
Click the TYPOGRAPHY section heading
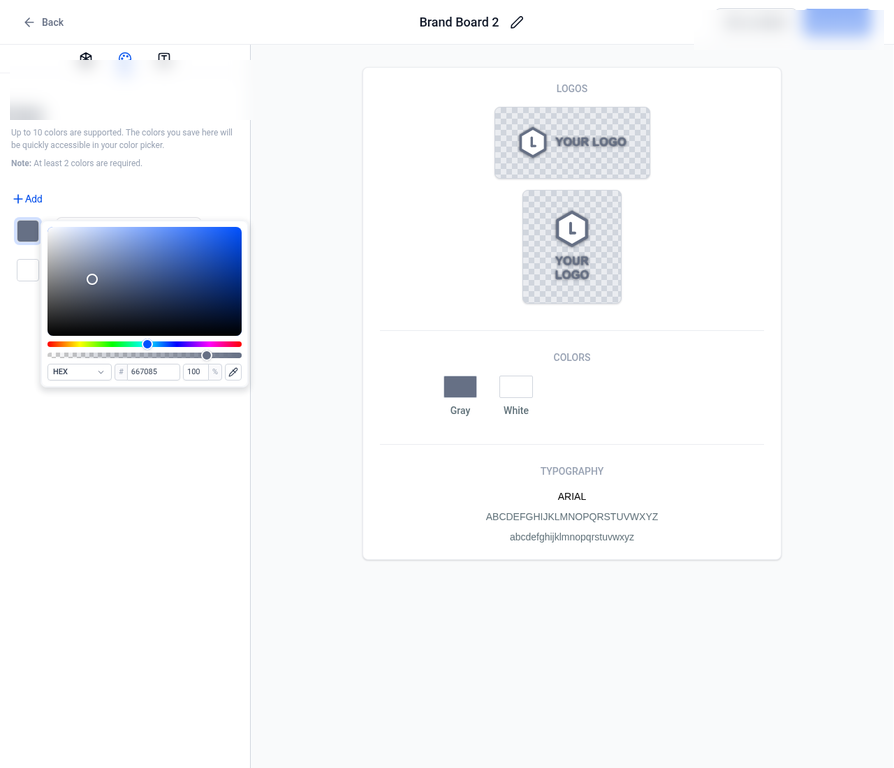tap(572, 471)
